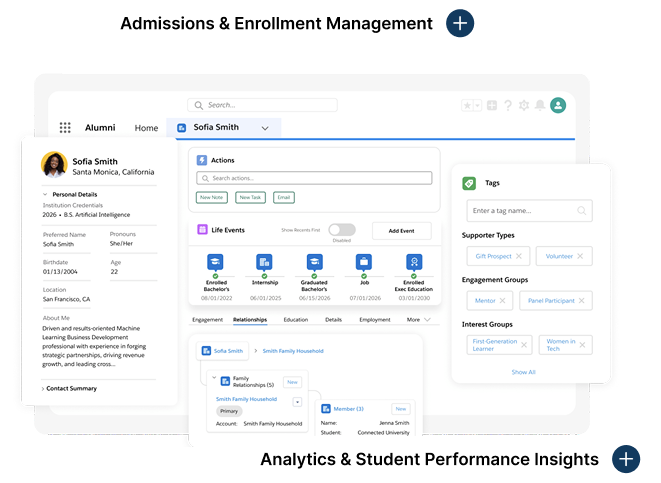Focus the global Search field

point(262,105)
